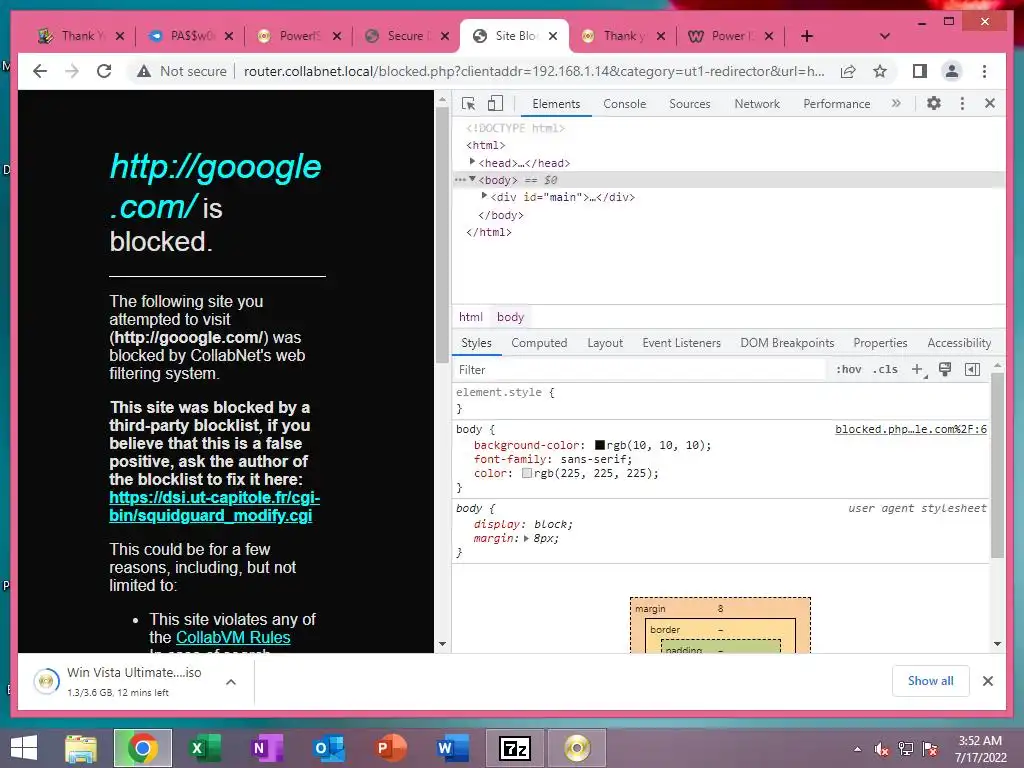The image size is (1024, 768).
Task: Focus the styles Filter field
Action: (x=640, y=370)
